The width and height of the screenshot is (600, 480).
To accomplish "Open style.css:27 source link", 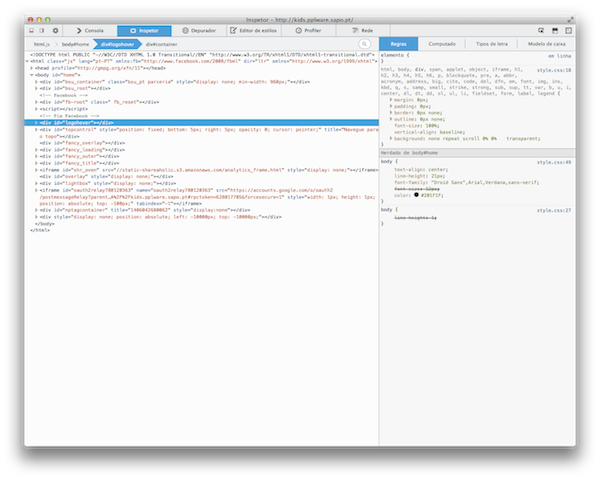I will [554, 211].
